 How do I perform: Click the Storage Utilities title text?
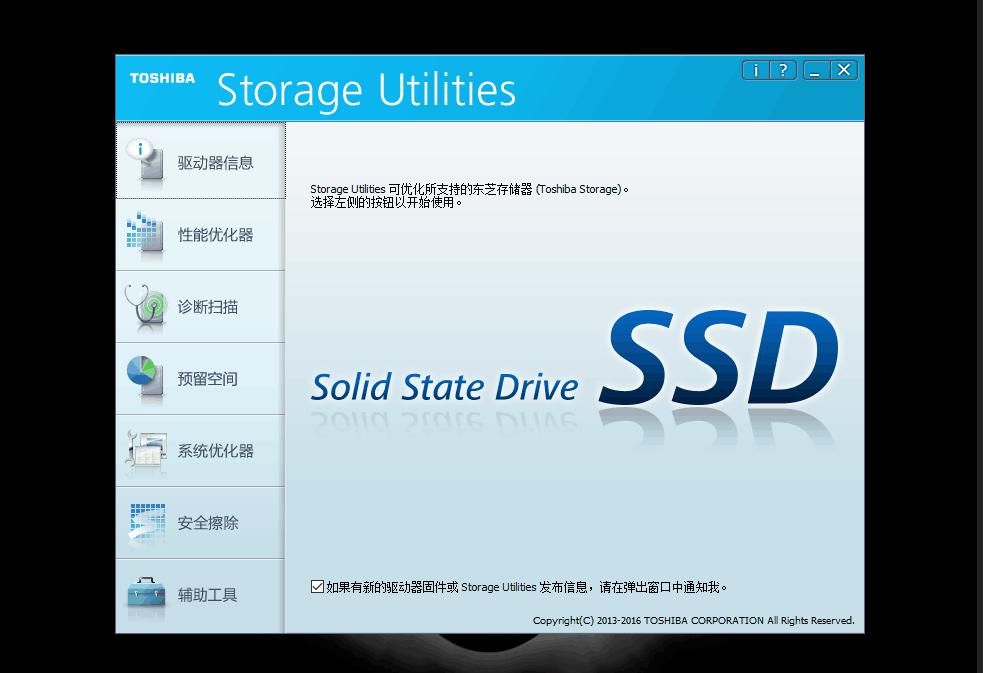point(366,90)
